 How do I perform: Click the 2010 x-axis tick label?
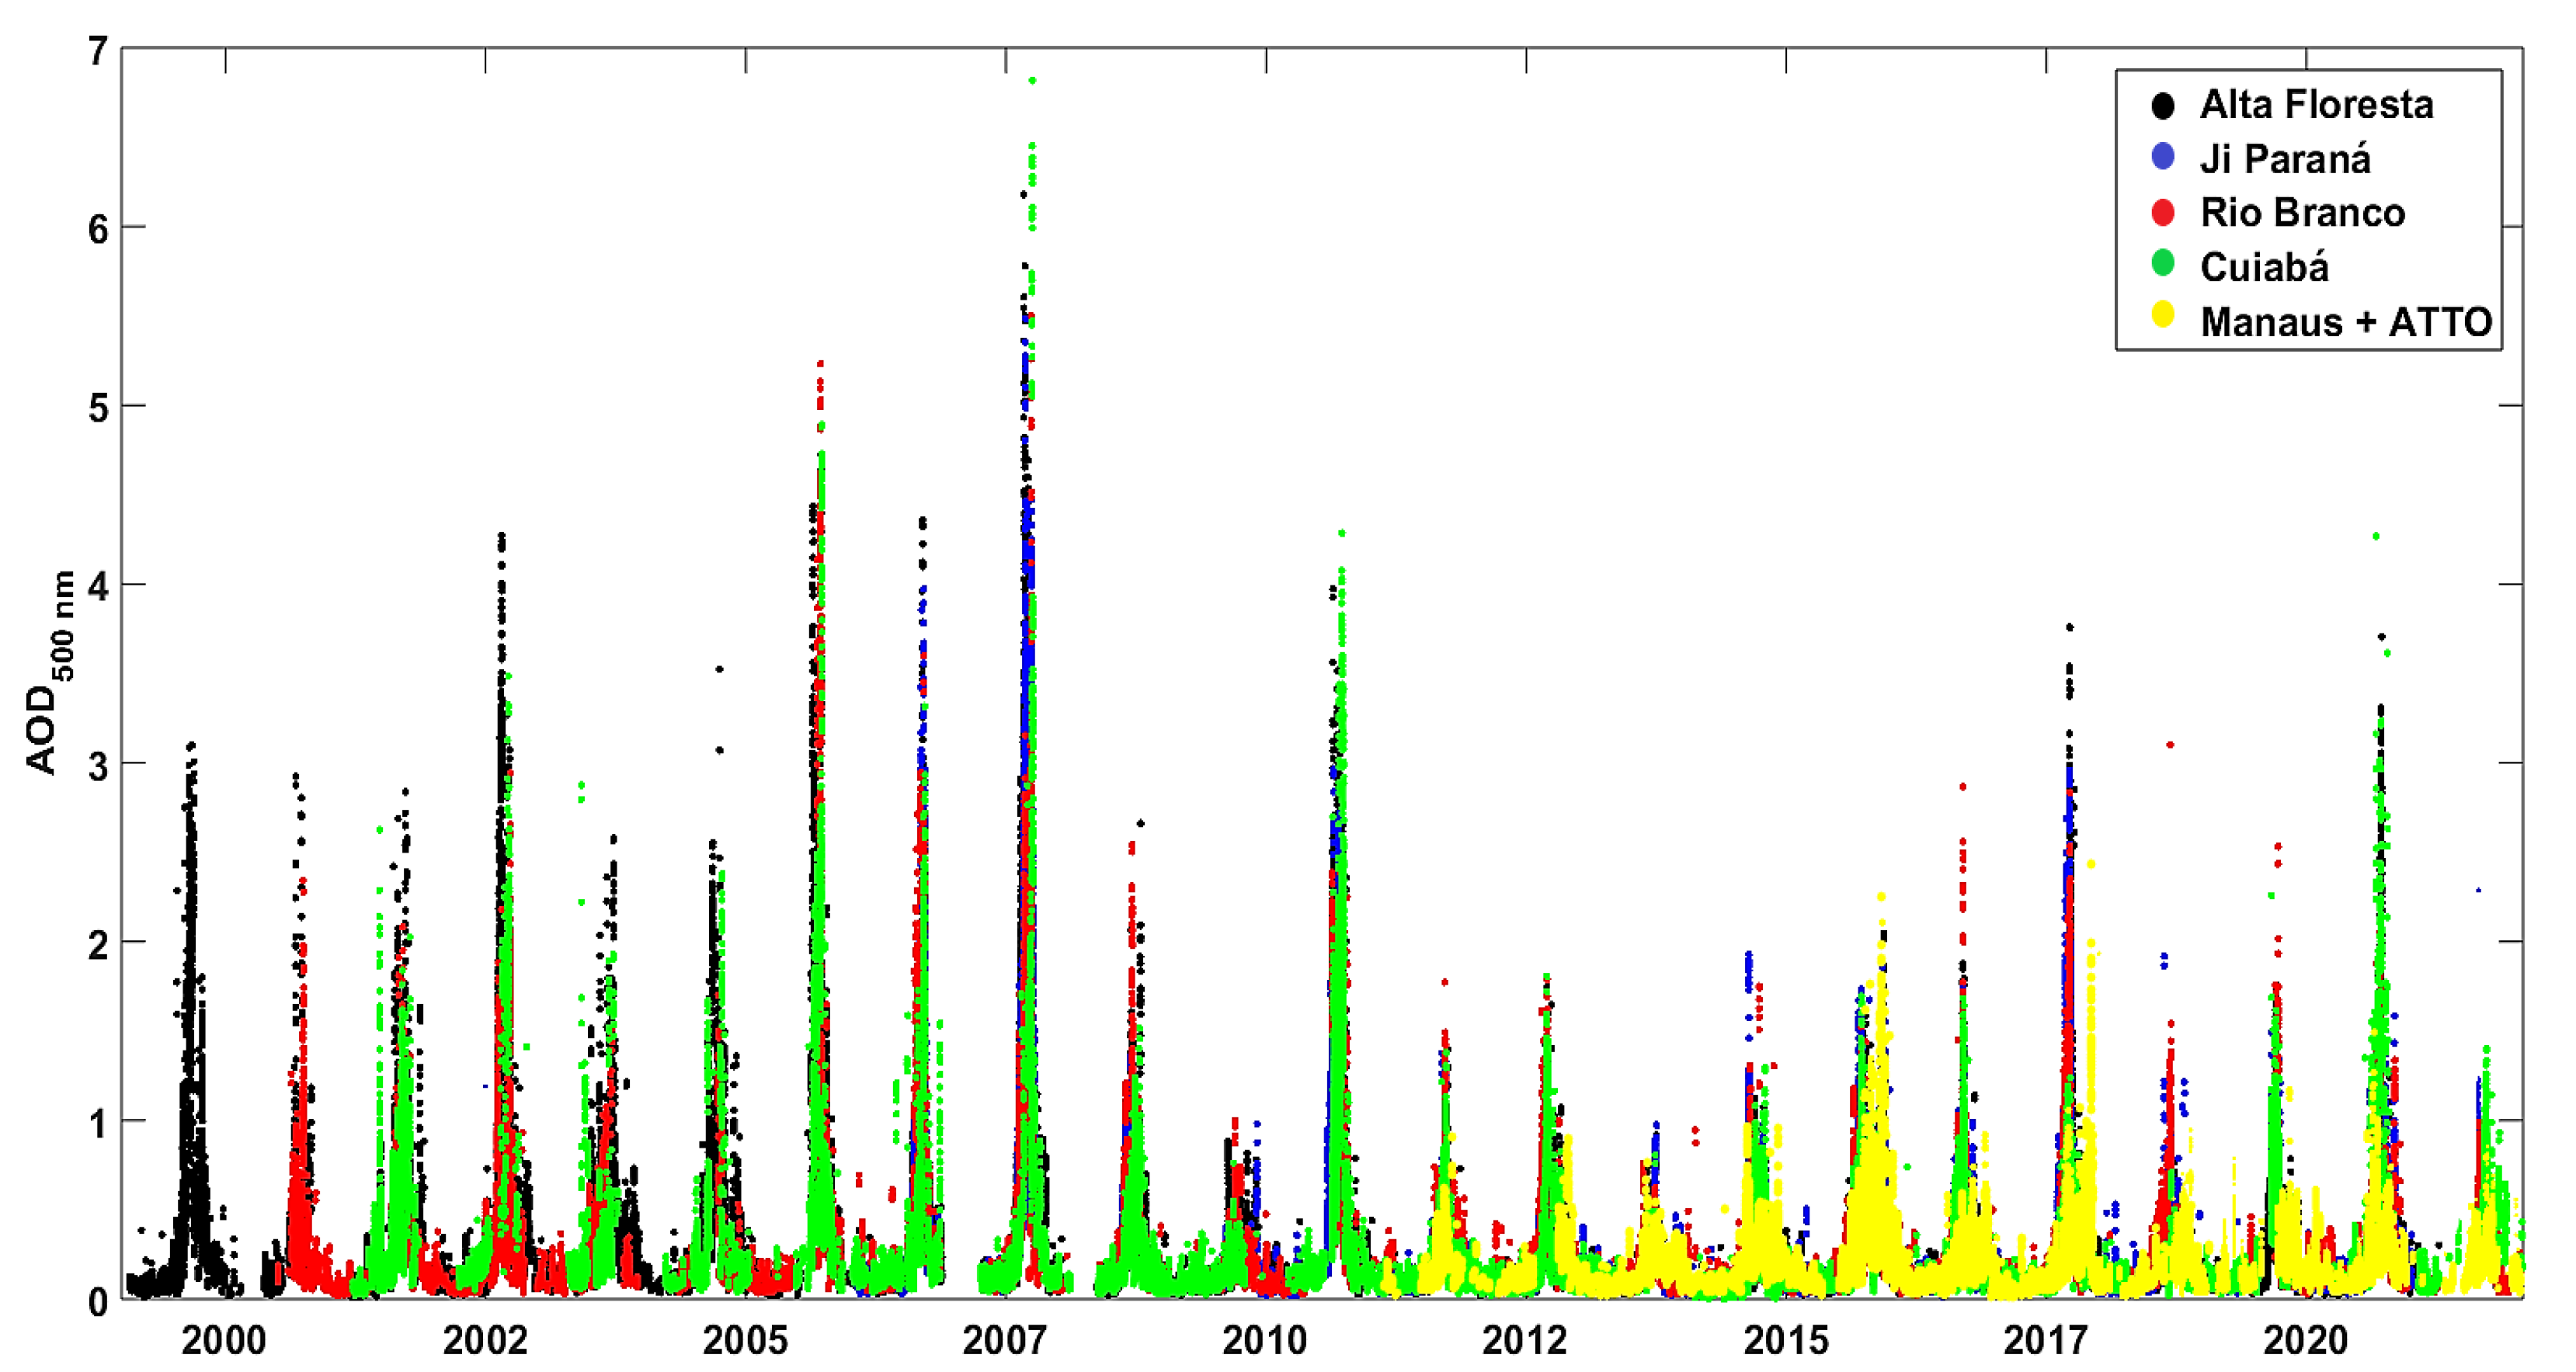tap(1265, 1340)
